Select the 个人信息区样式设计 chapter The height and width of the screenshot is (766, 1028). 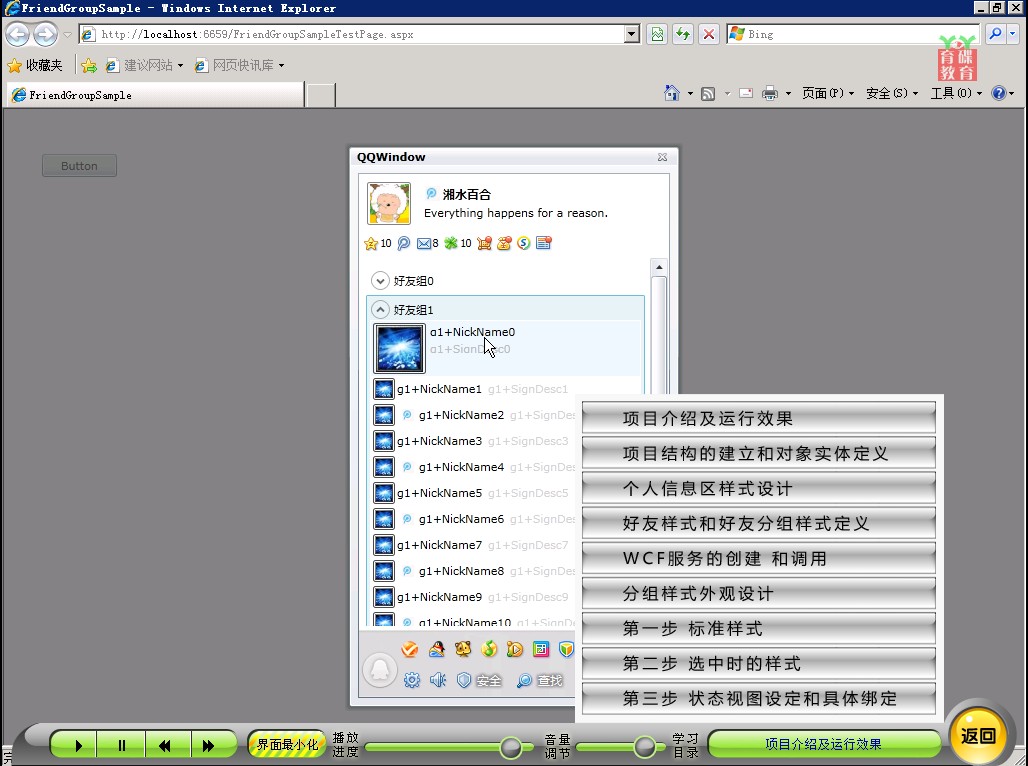759,489
